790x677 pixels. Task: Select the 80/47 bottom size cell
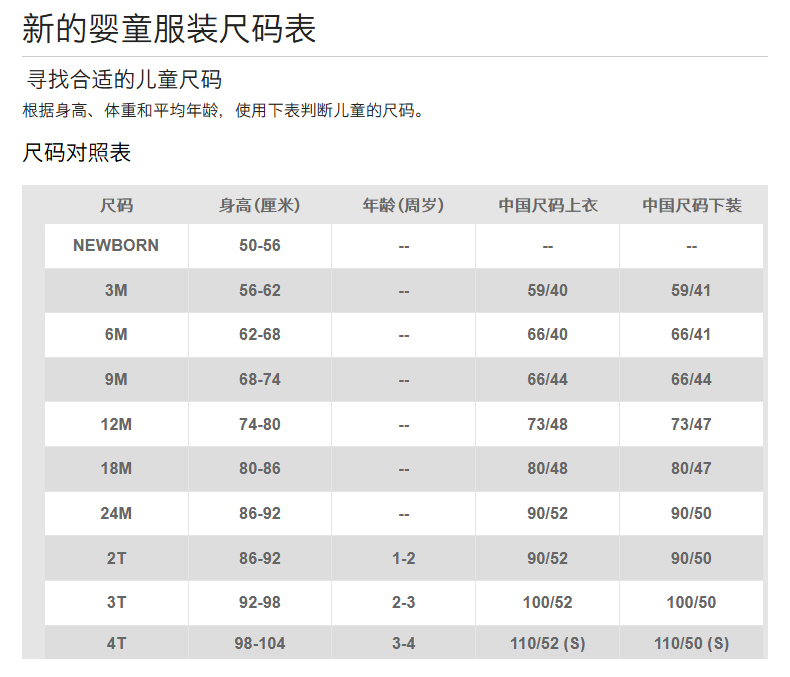coord(691,468)
